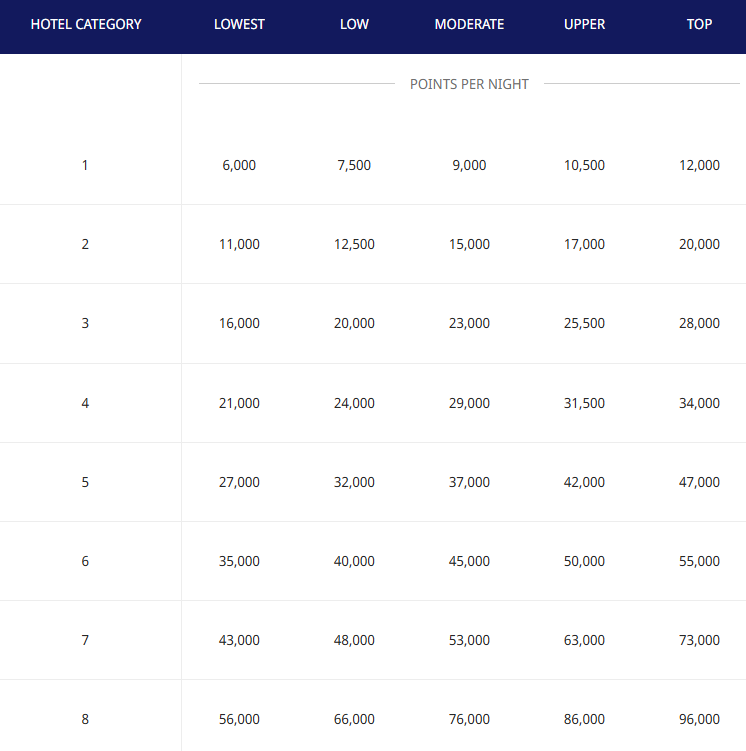Click the 56,000 points cell
746x751 pixels.
(x=239, y=719)
